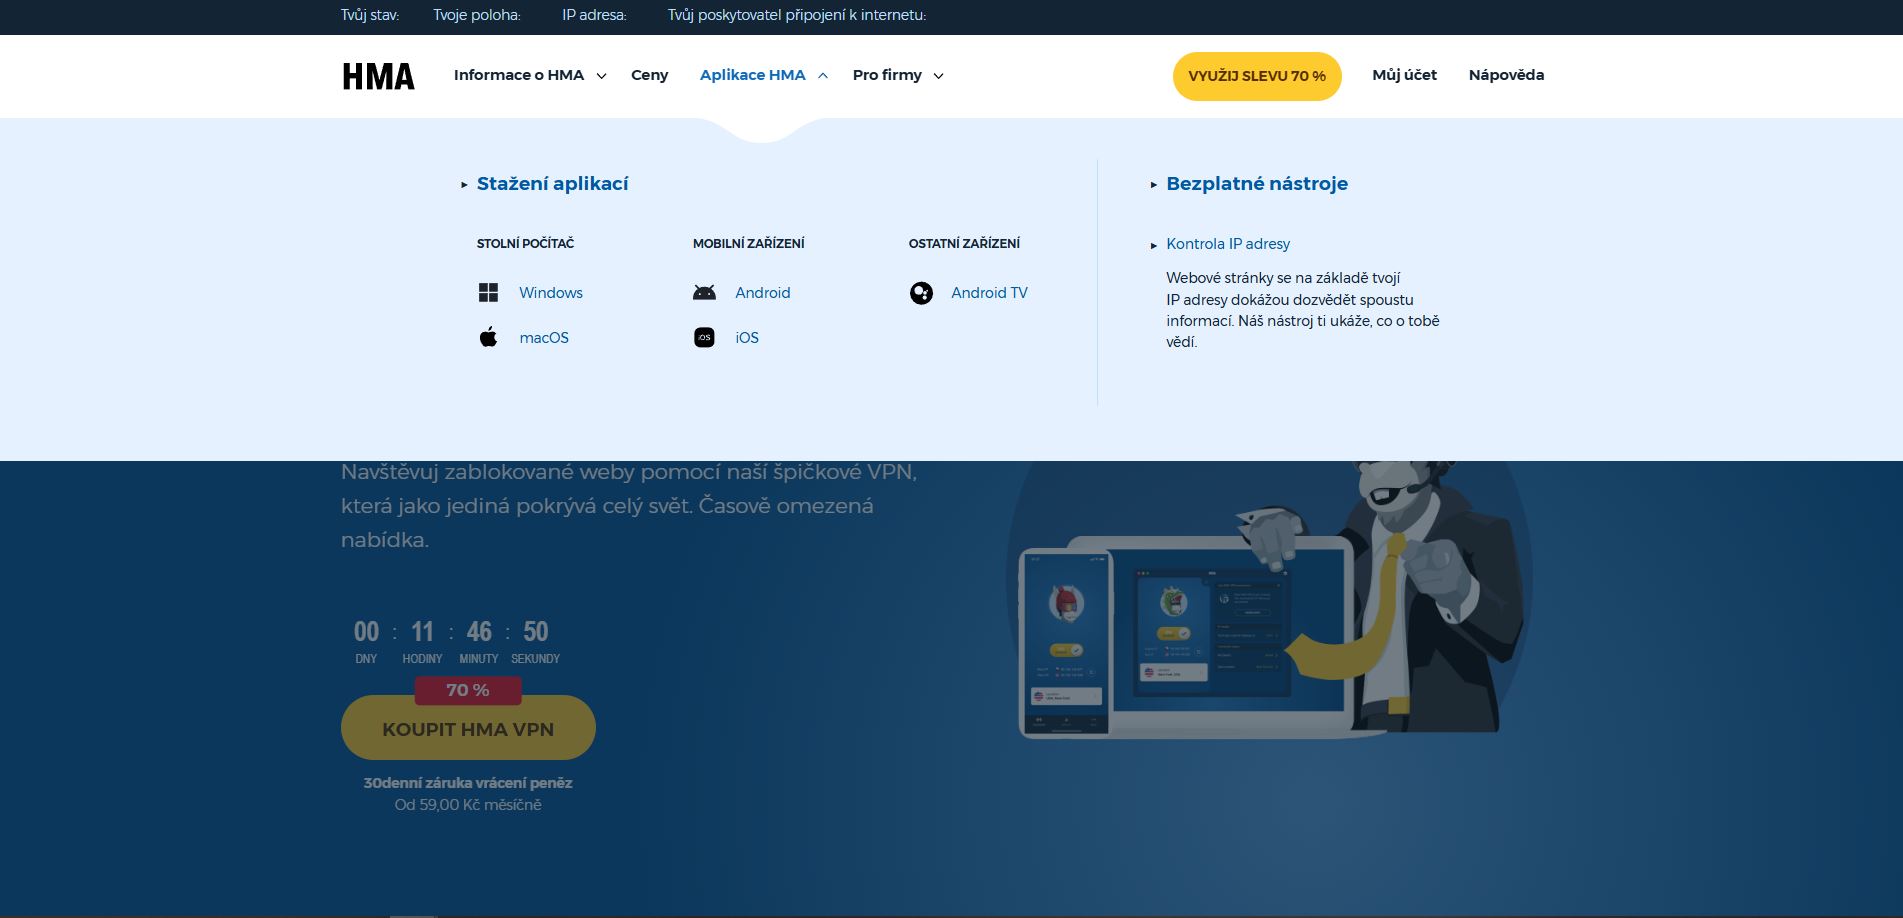Click the Stolní počítač heading

pyautogui.click(x=525, y=244)
